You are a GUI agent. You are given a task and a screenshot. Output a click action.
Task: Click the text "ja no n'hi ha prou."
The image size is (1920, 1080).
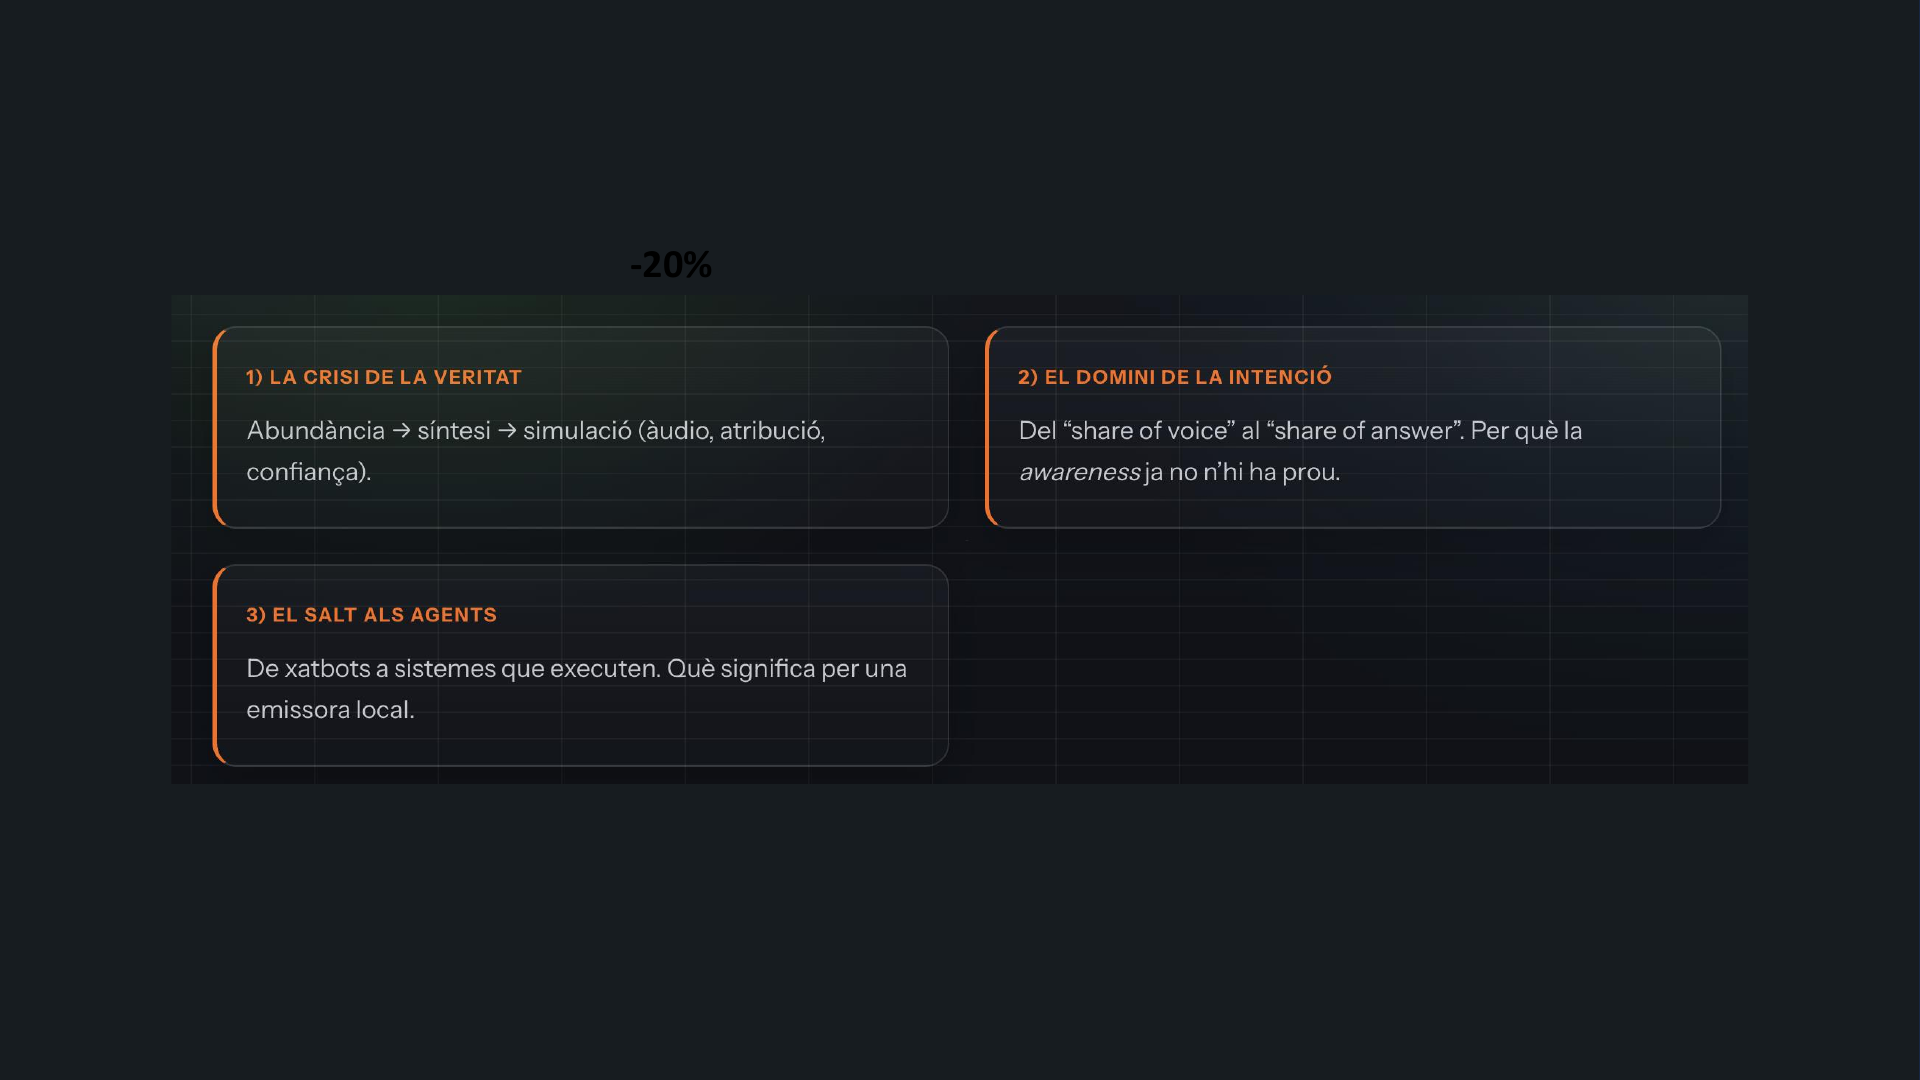pos(1242,472)
